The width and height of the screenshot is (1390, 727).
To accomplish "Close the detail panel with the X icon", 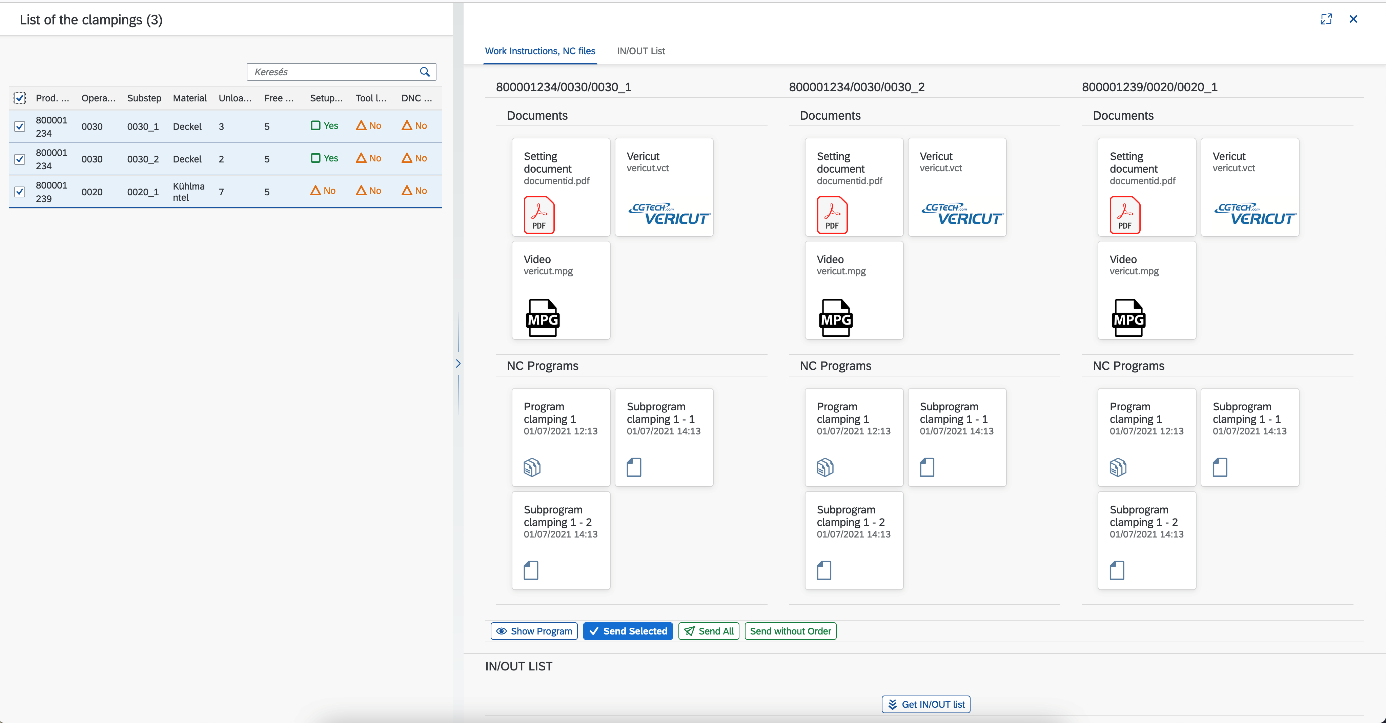I will pyautogui.click(x=1354, y=19).
